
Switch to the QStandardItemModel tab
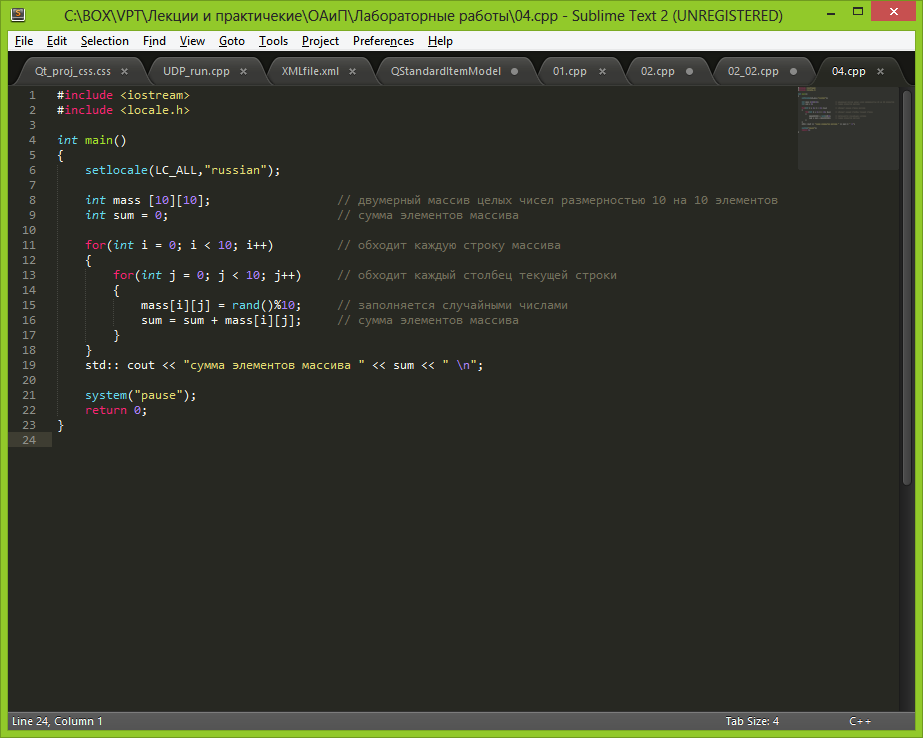446,71
